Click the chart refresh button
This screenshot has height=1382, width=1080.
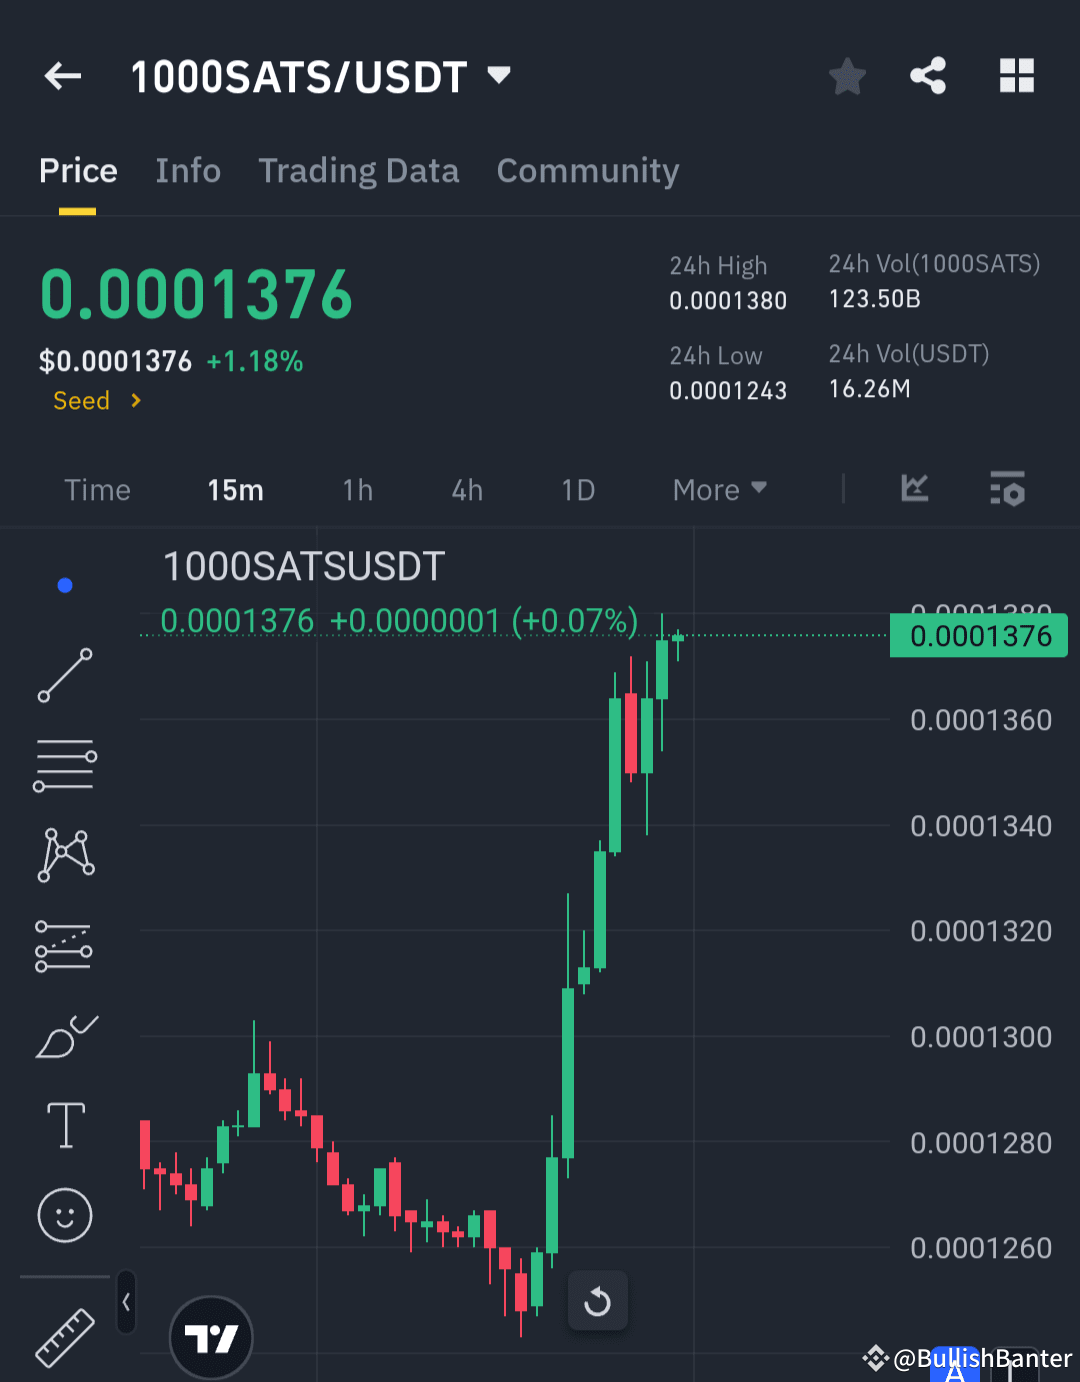pyautogui.click(x=597, y=1301)
